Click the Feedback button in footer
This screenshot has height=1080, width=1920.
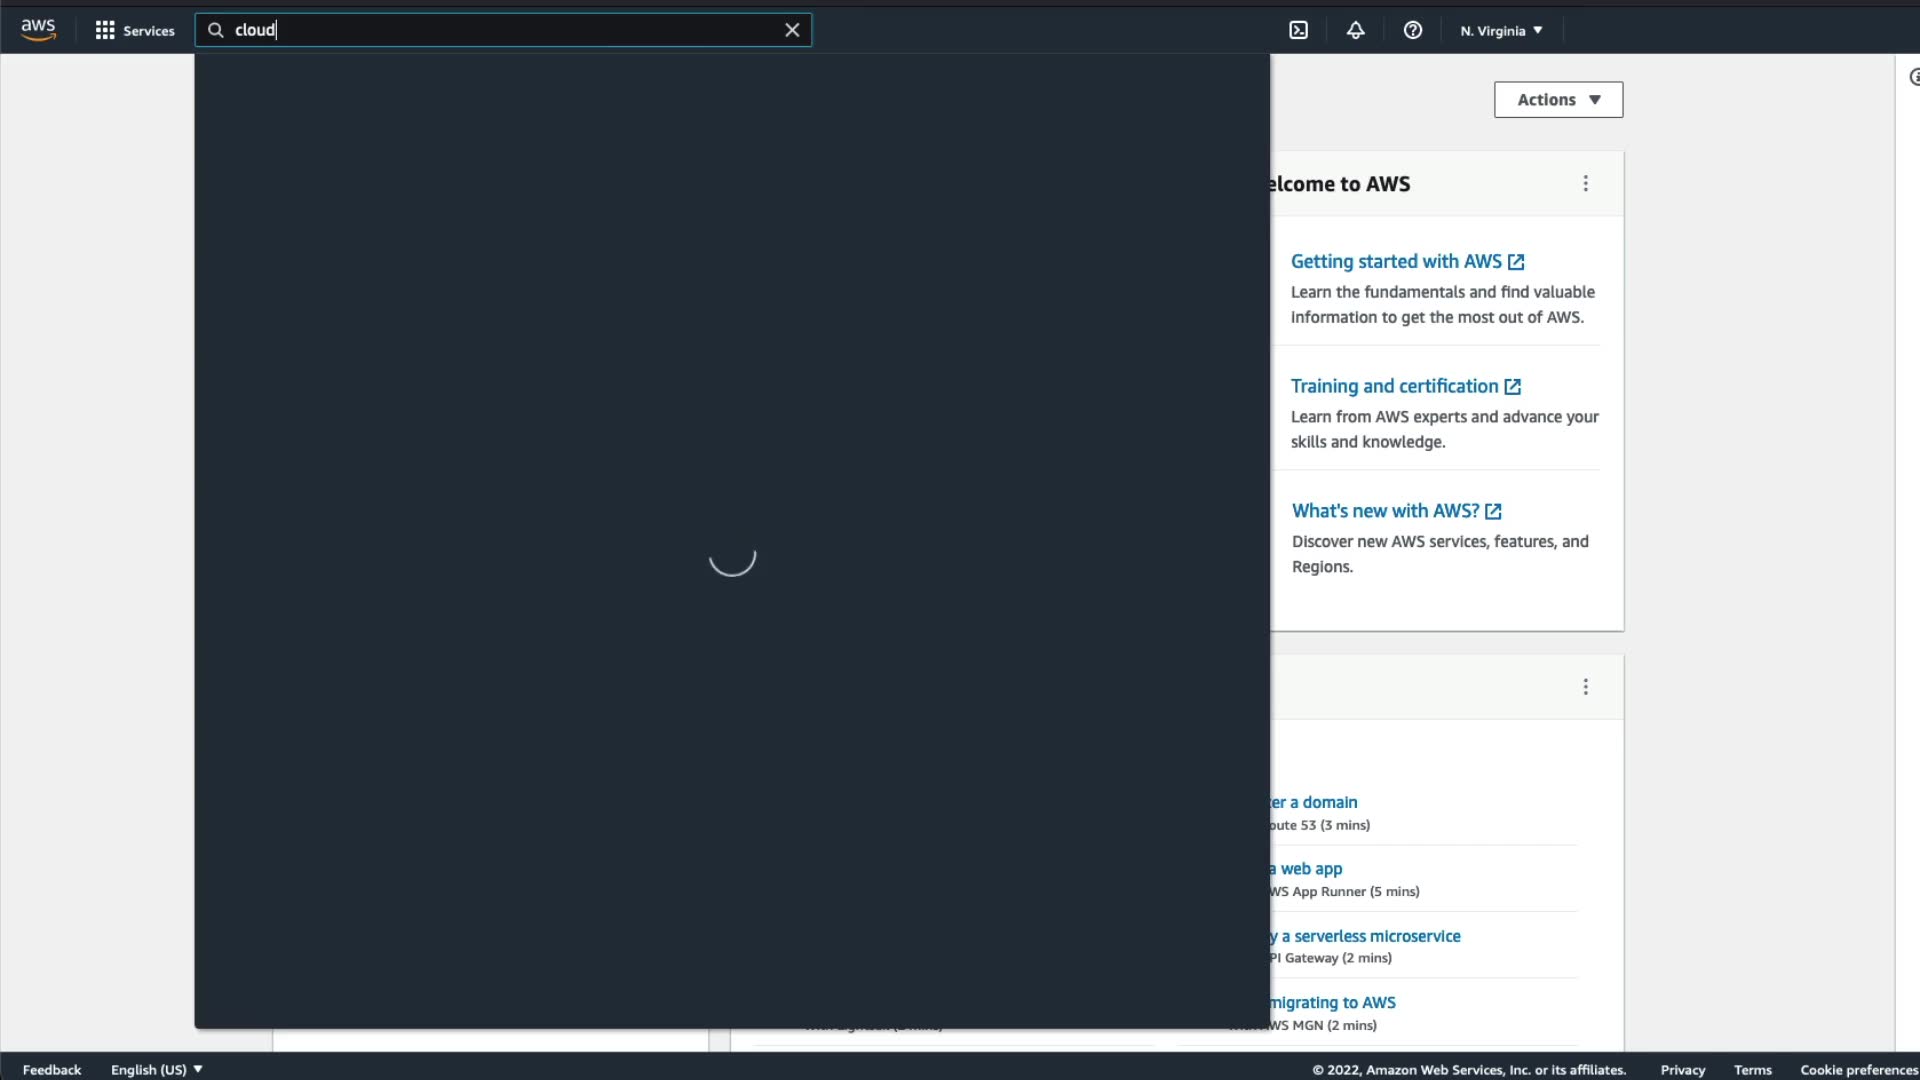click(52, 1069)
